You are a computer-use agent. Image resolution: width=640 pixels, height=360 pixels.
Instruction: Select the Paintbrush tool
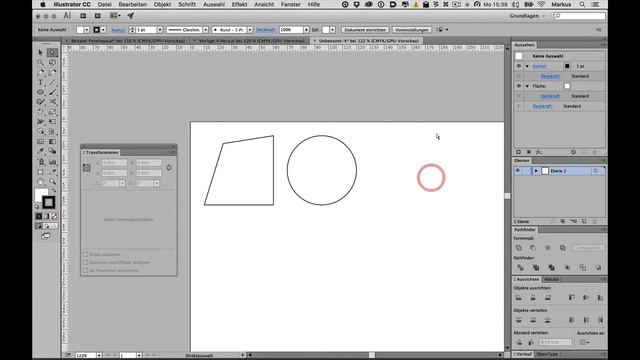click(x=52, y=92)
